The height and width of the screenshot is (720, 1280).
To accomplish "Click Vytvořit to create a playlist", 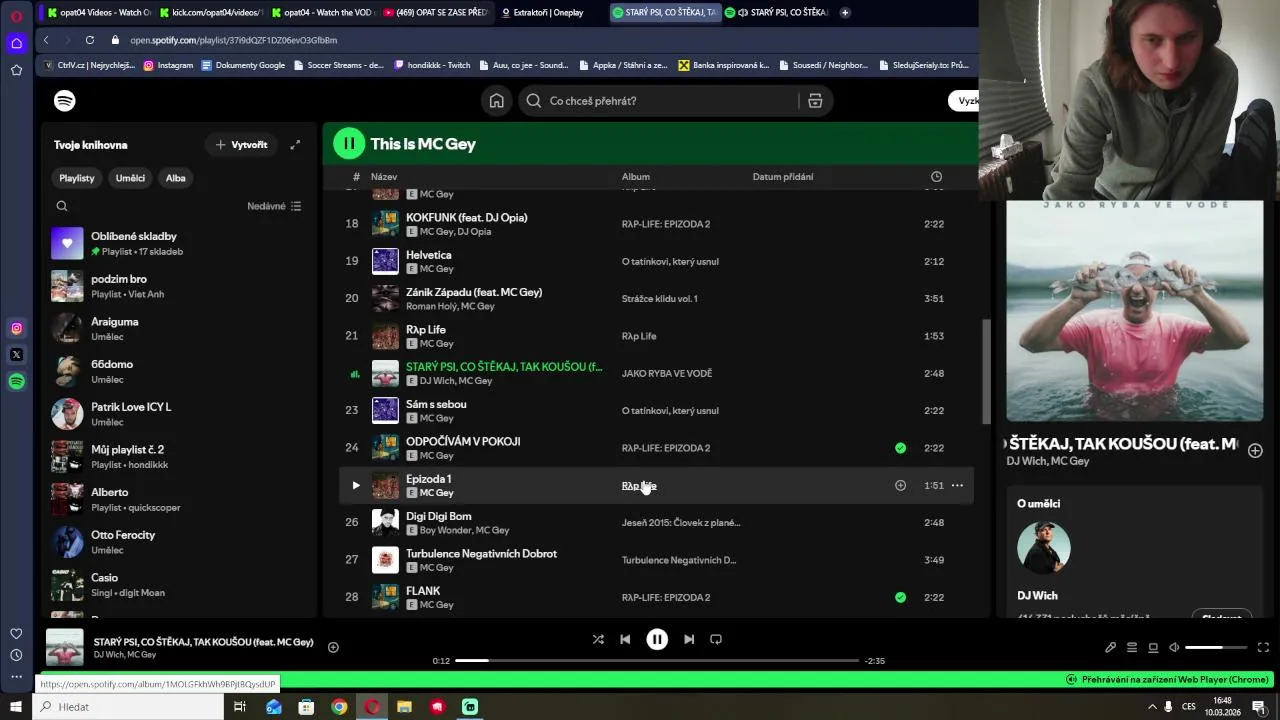I will point(241,145).
